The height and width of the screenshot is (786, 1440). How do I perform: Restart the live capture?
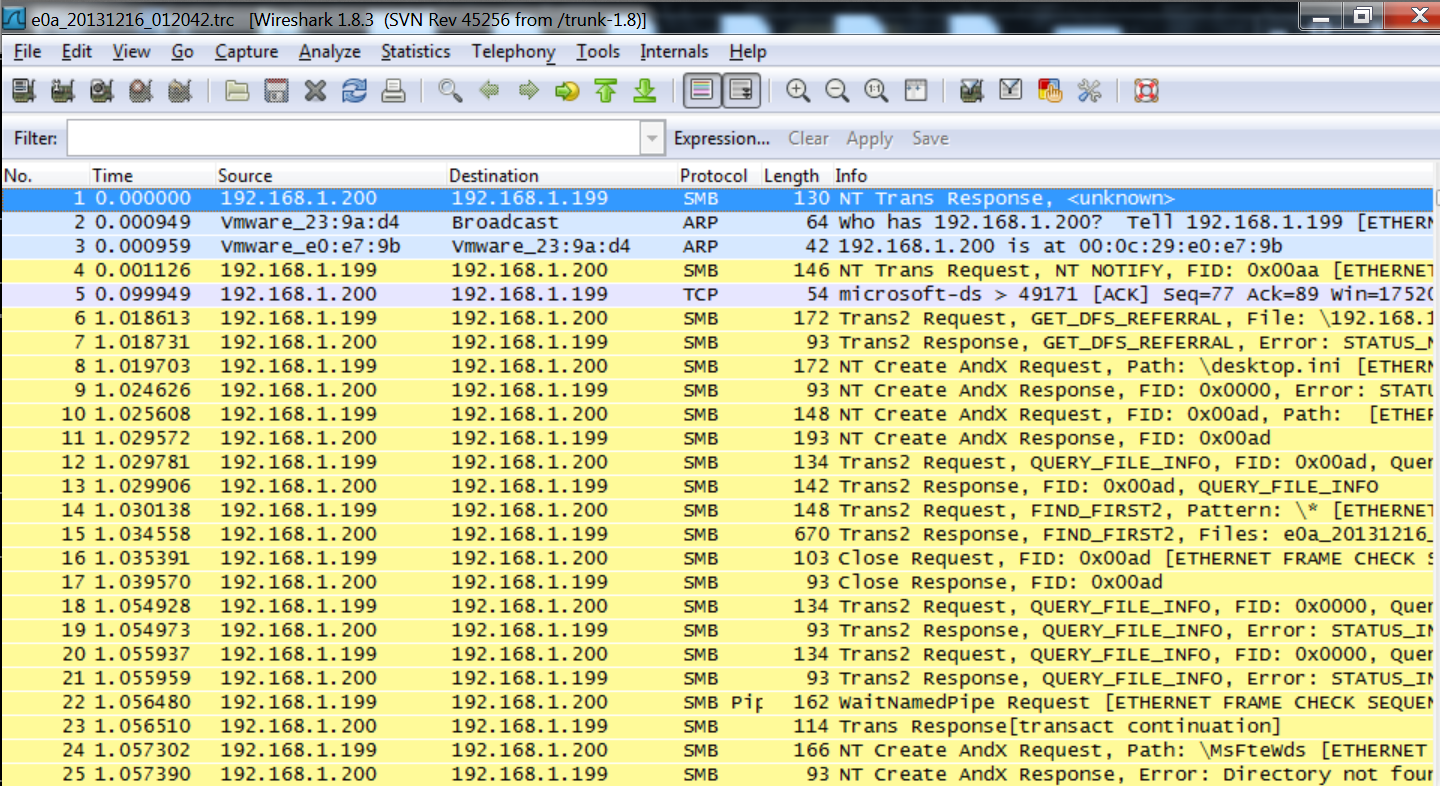pyautogui.click(x=180, y=91)
